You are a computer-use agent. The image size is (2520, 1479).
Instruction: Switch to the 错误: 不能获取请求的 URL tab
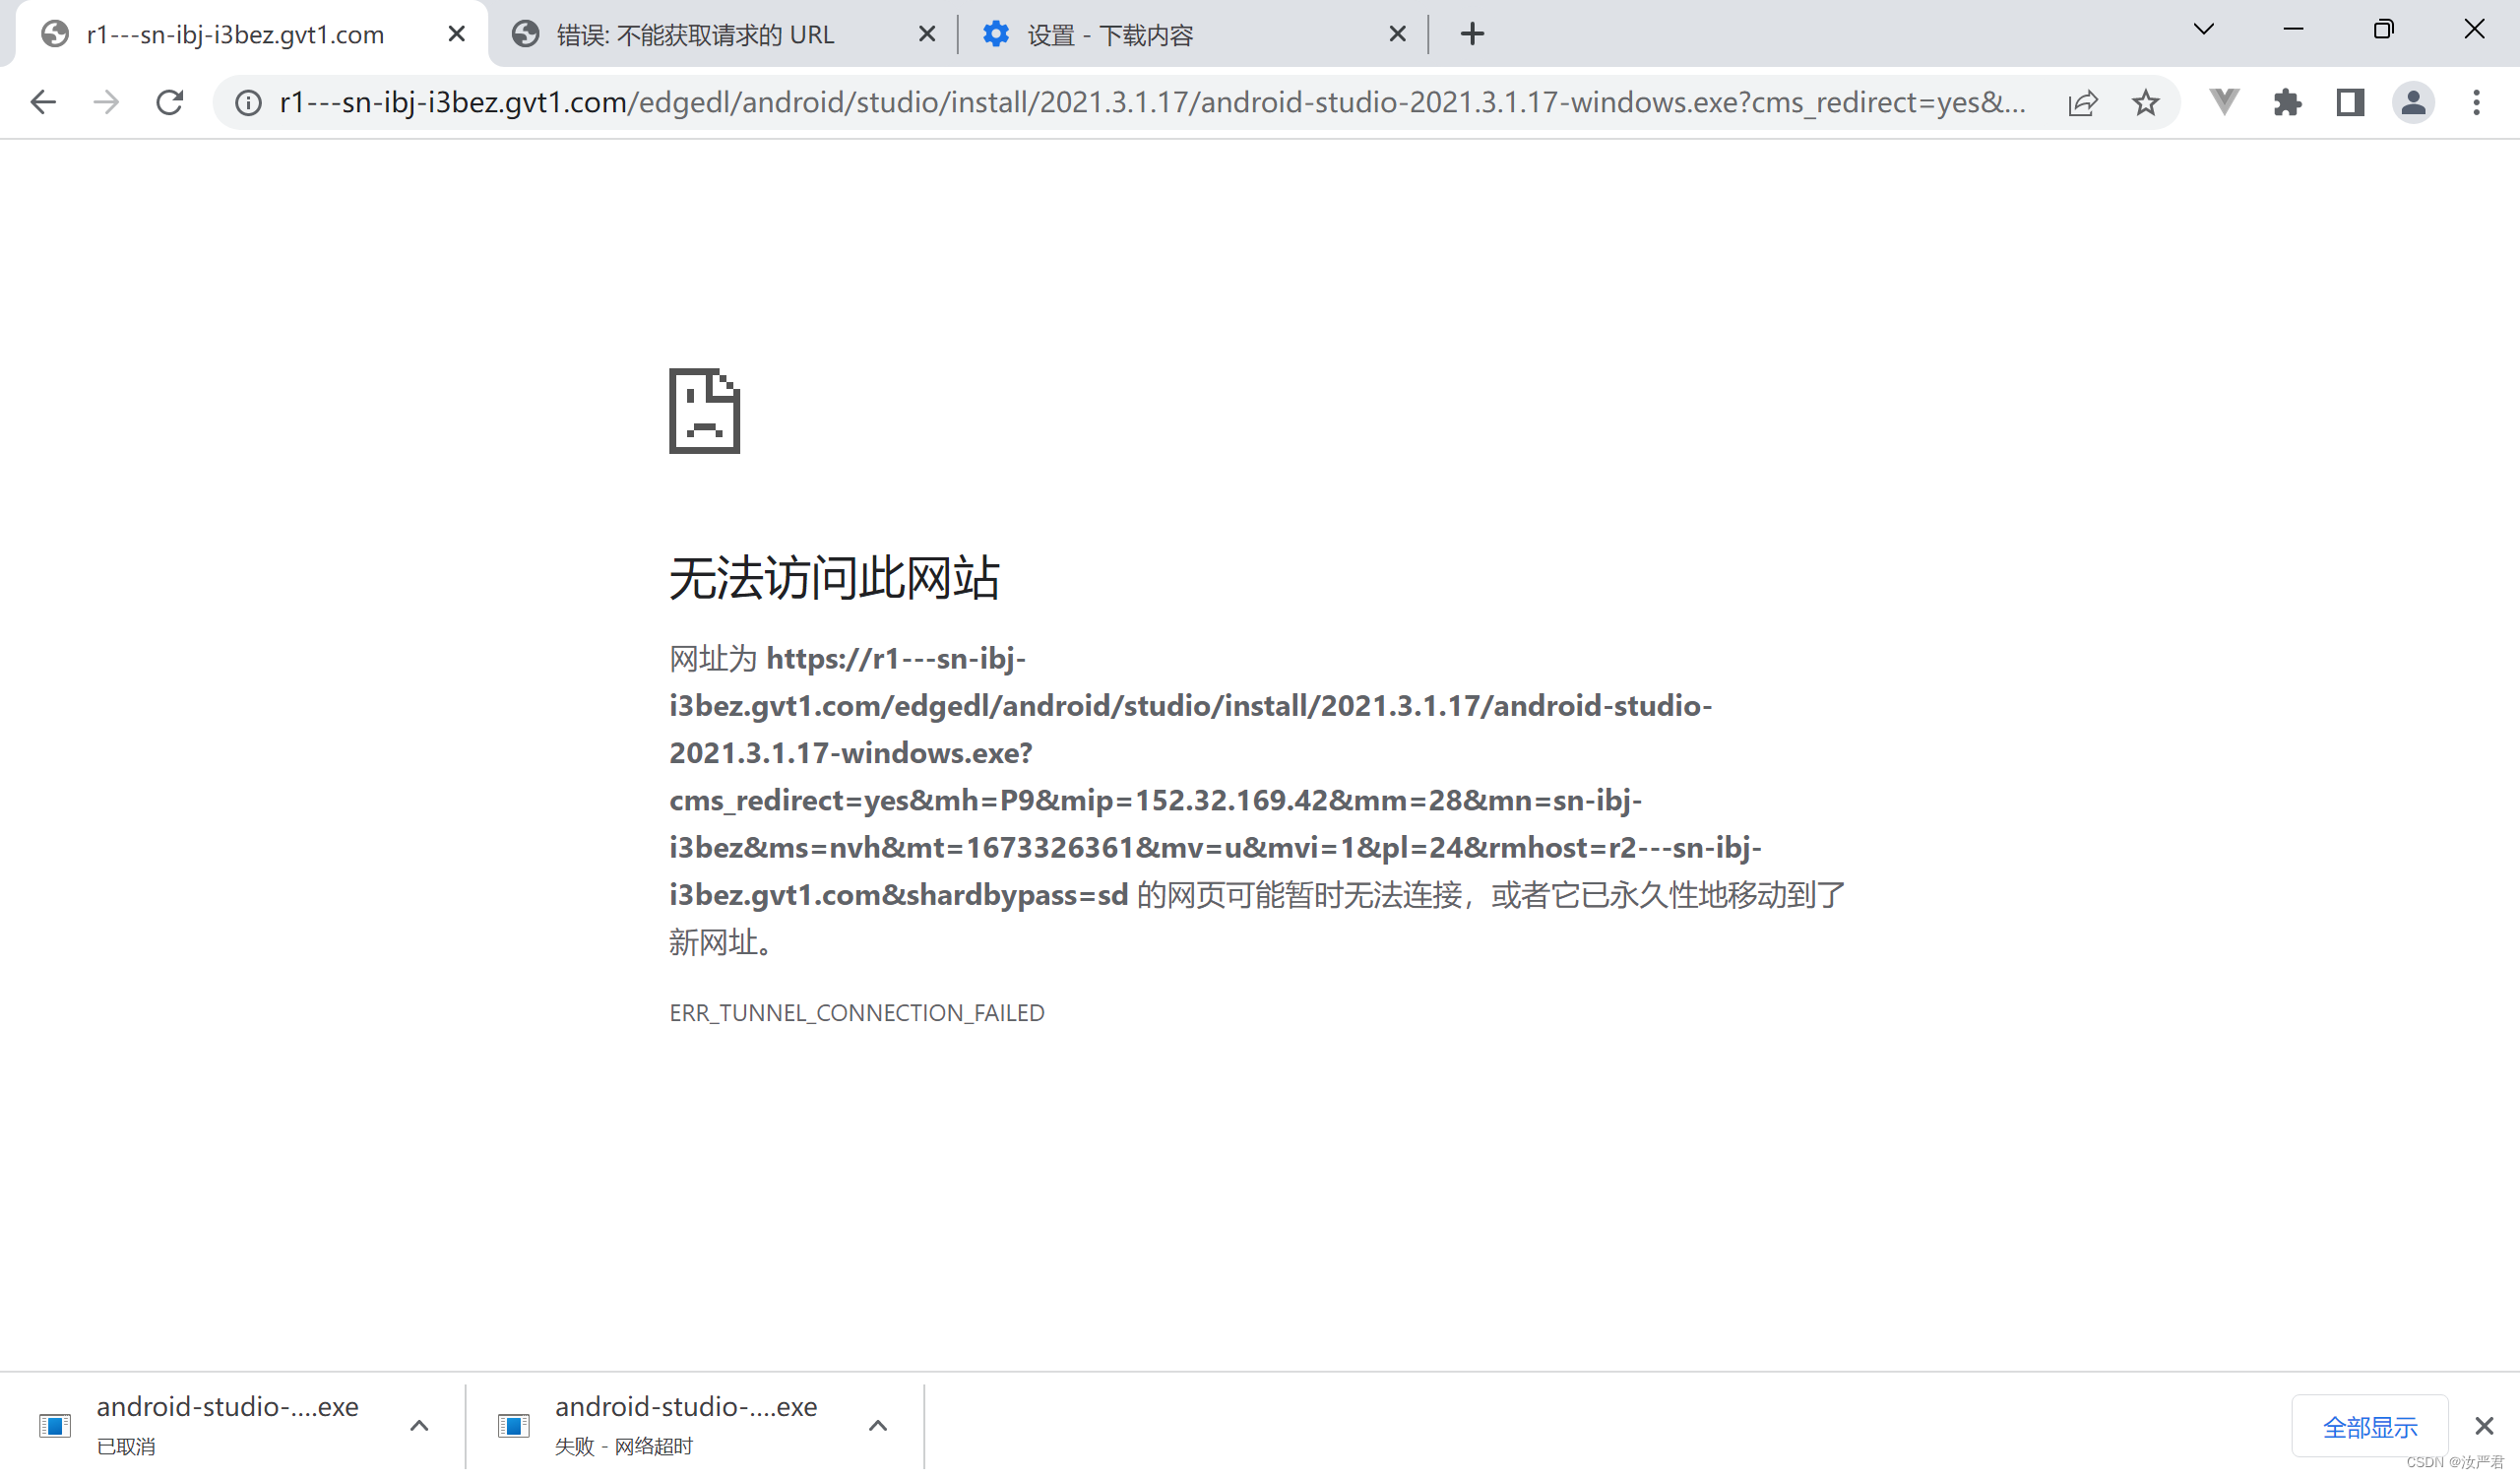tap(700, 35)
